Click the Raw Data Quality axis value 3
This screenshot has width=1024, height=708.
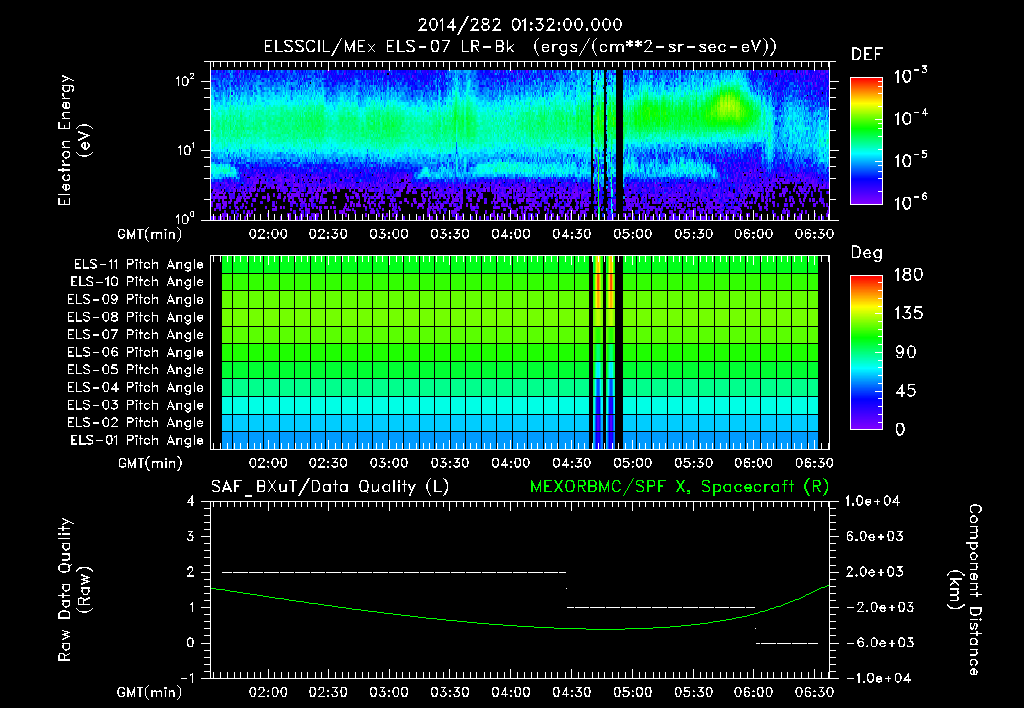click(191, 537)
